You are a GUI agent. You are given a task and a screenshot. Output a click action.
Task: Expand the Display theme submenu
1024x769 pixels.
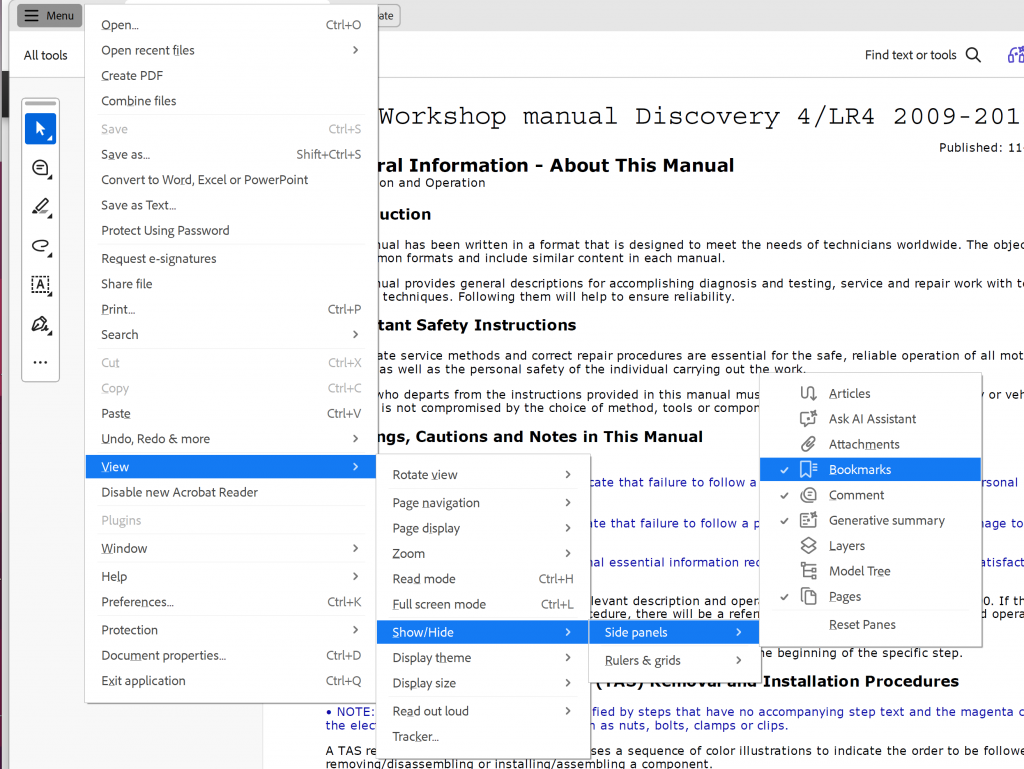[483, 657]
